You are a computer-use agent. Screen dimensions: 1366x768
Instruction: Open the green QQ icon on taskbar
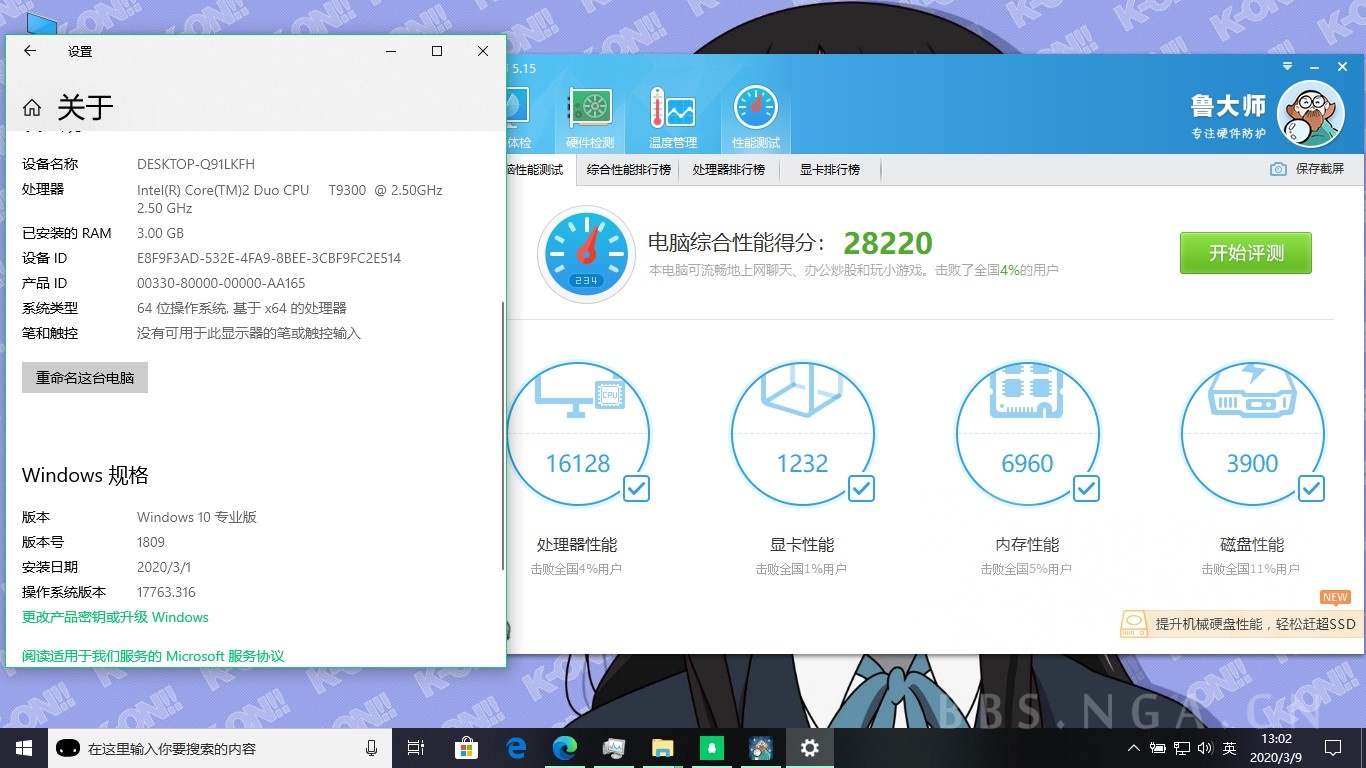pyautogui.click(x=711, y=747)
